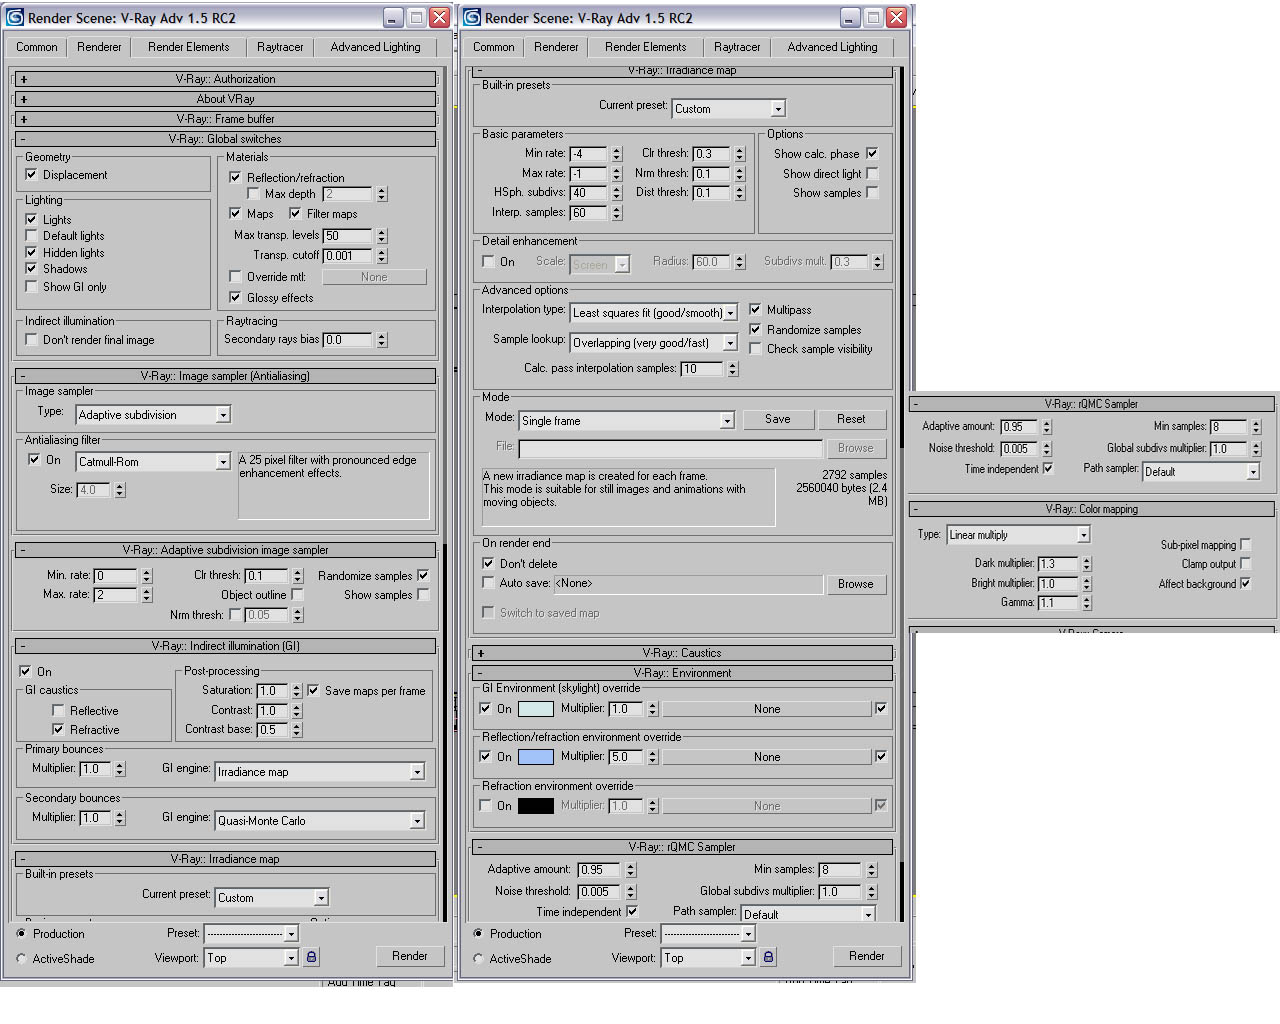Open Raytracer tab in left window

[280, 47]
